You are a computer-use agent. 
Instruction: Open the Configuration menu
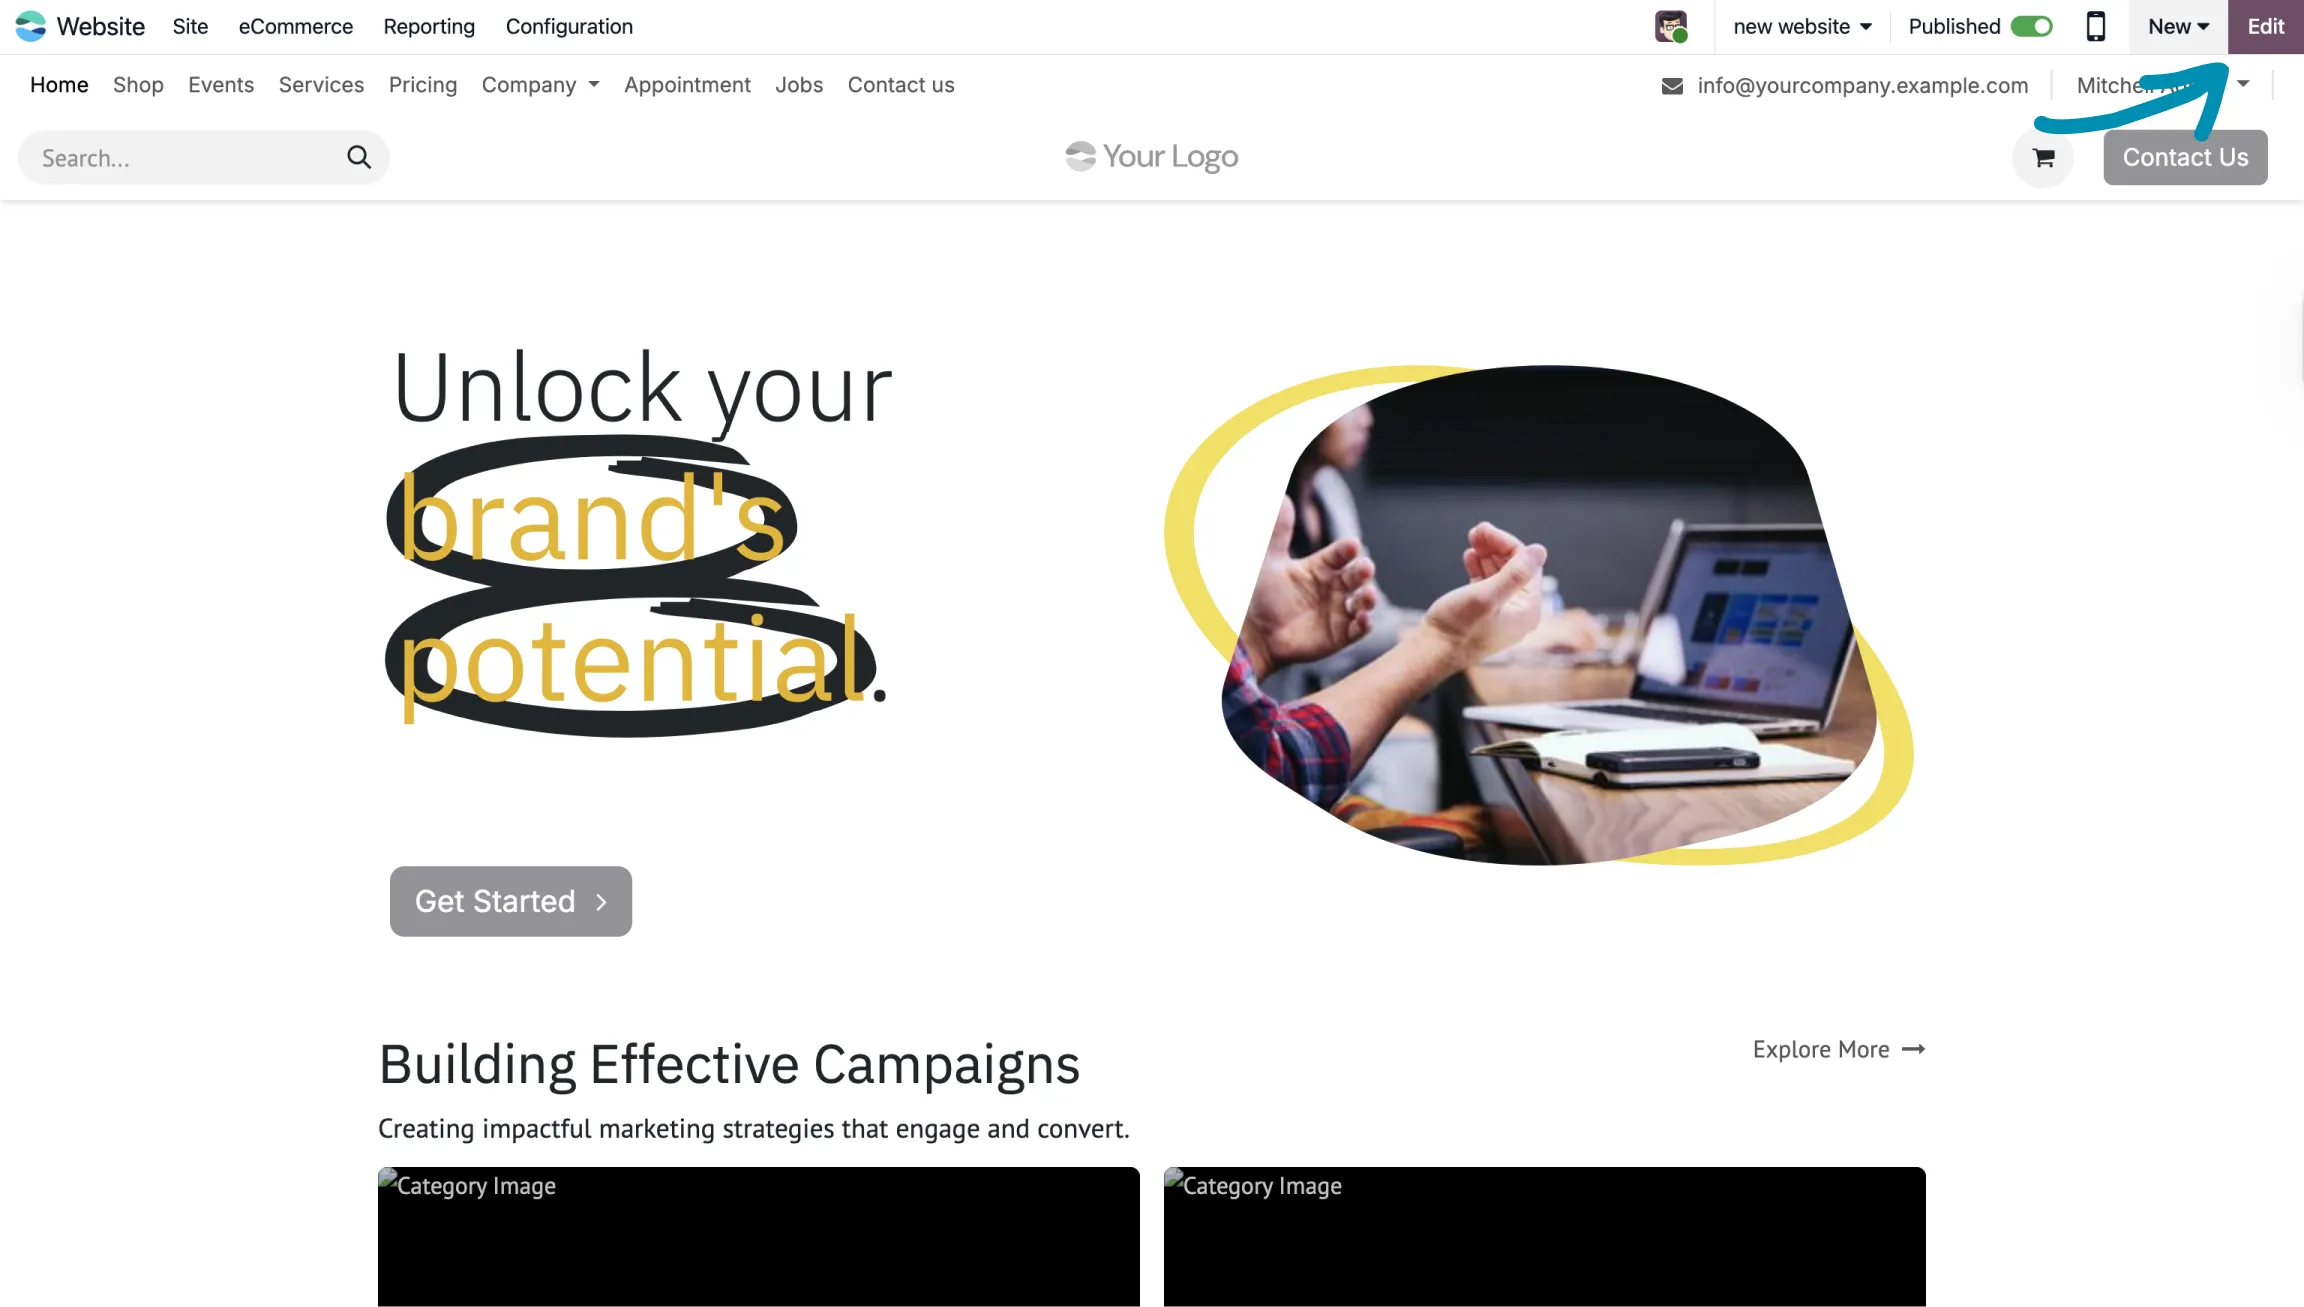click(x=569, y=27)
